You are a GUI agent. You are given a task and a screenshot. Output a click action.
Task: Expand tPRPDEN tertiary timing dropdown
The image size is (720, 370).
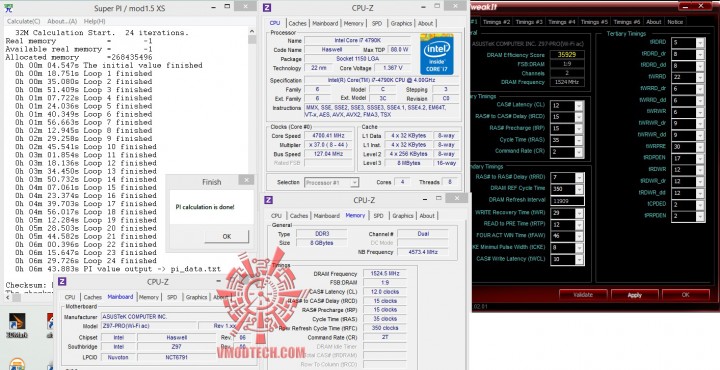click(700, 216)
